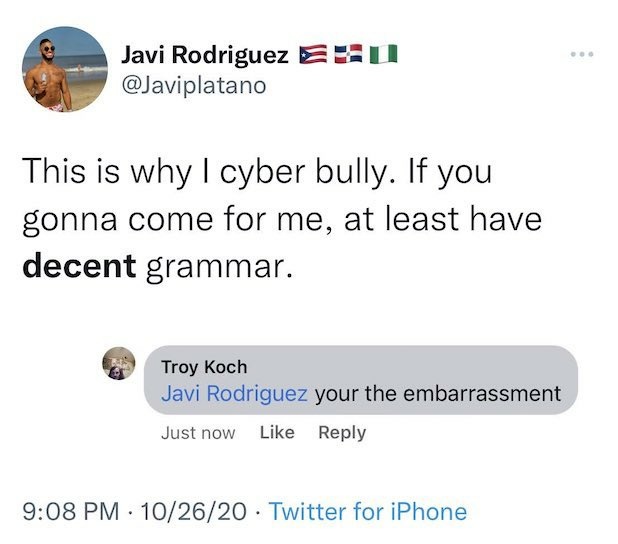Viewport: 618px width, 544px height.
Task: Click the bold word "decent"
Action: coord(78,268)
